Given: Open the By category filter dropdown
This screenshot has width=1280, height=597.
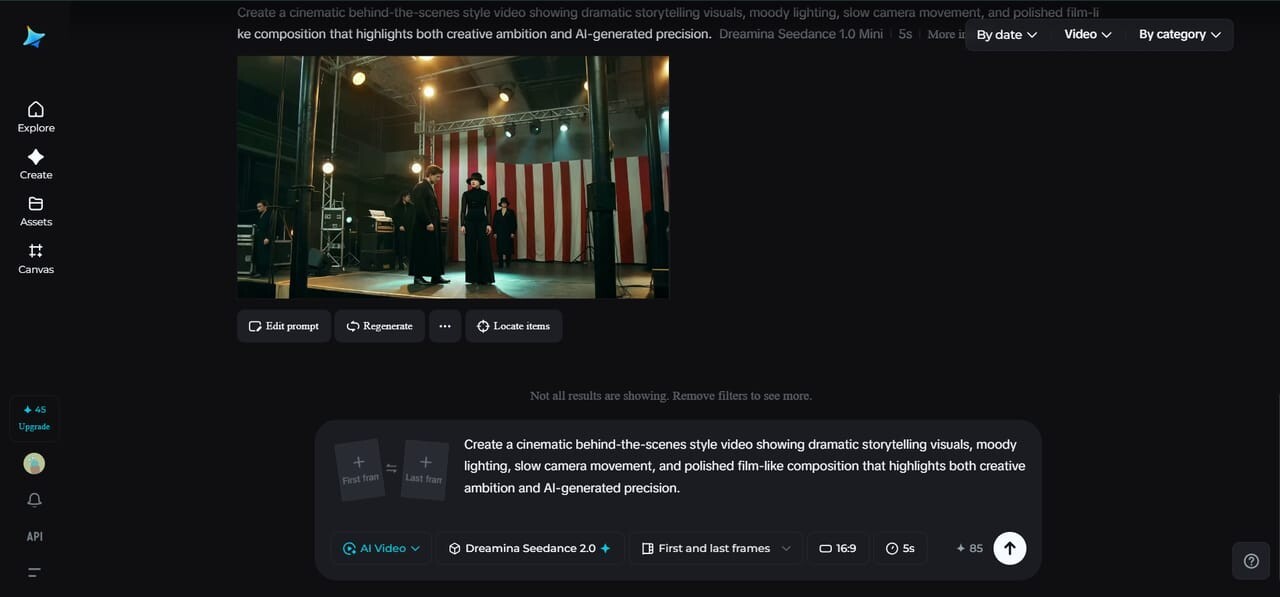Looking at the screenshot, I should coord(1180,34).
